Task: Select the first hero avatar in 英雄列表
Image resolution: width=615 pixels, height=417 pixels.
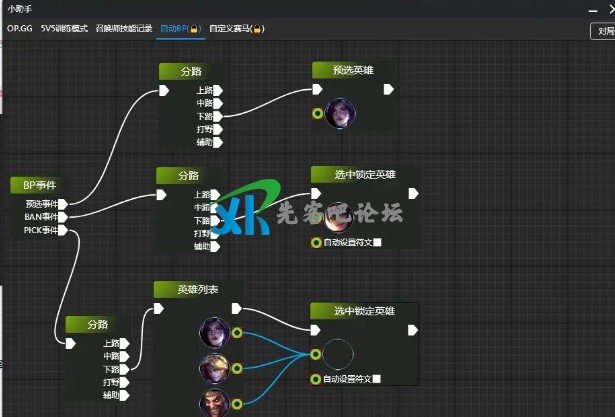Action: tap(215, 332)
